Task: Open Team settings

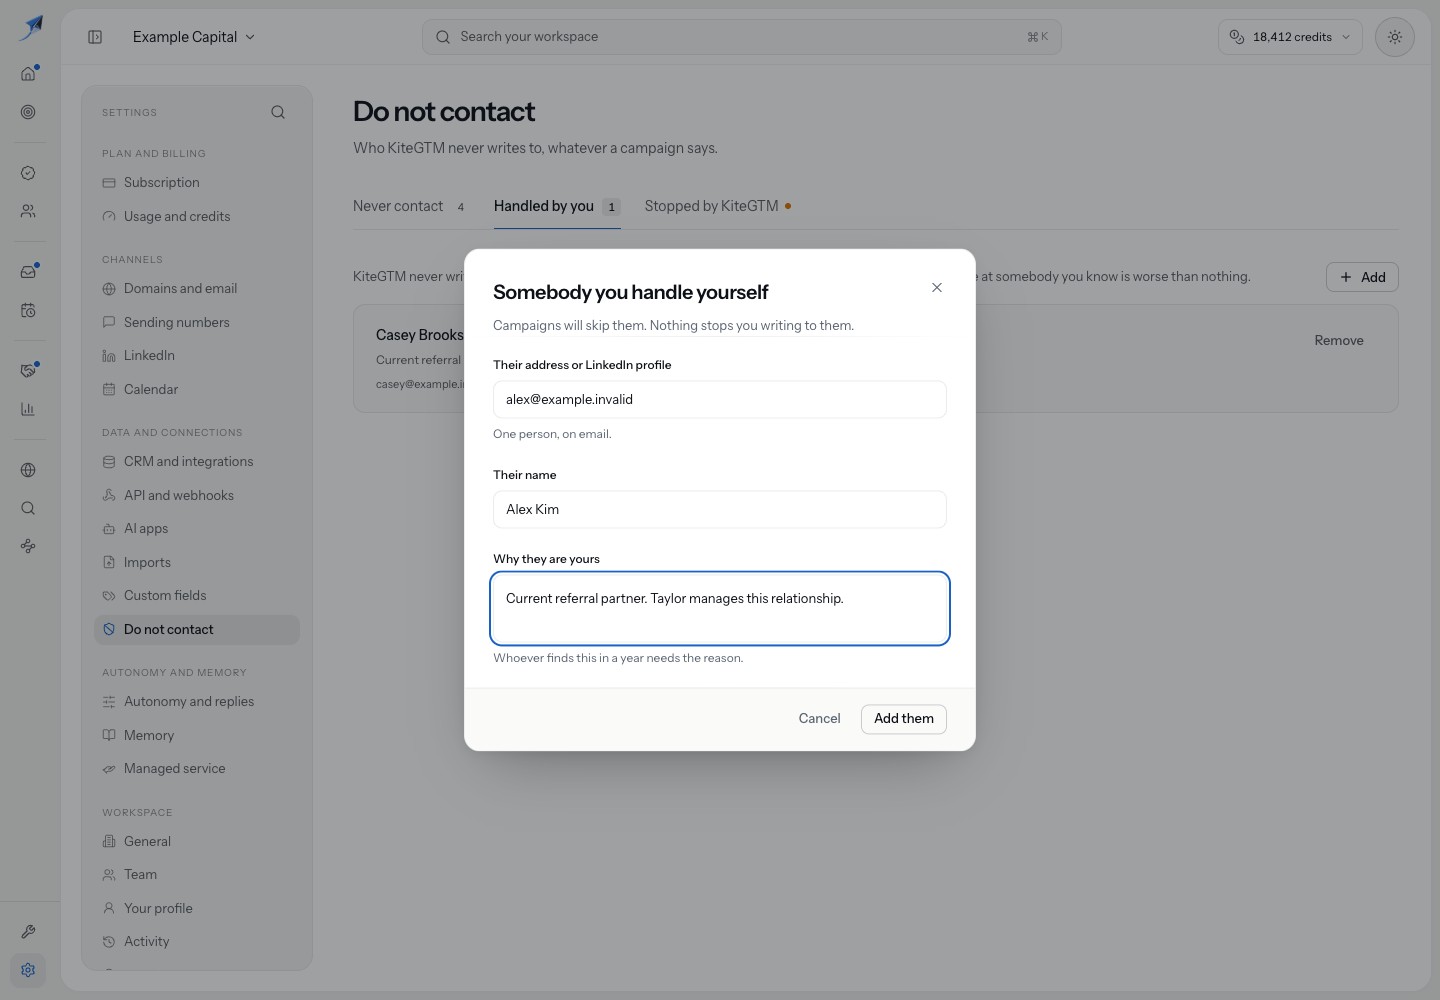Action: 197,875
